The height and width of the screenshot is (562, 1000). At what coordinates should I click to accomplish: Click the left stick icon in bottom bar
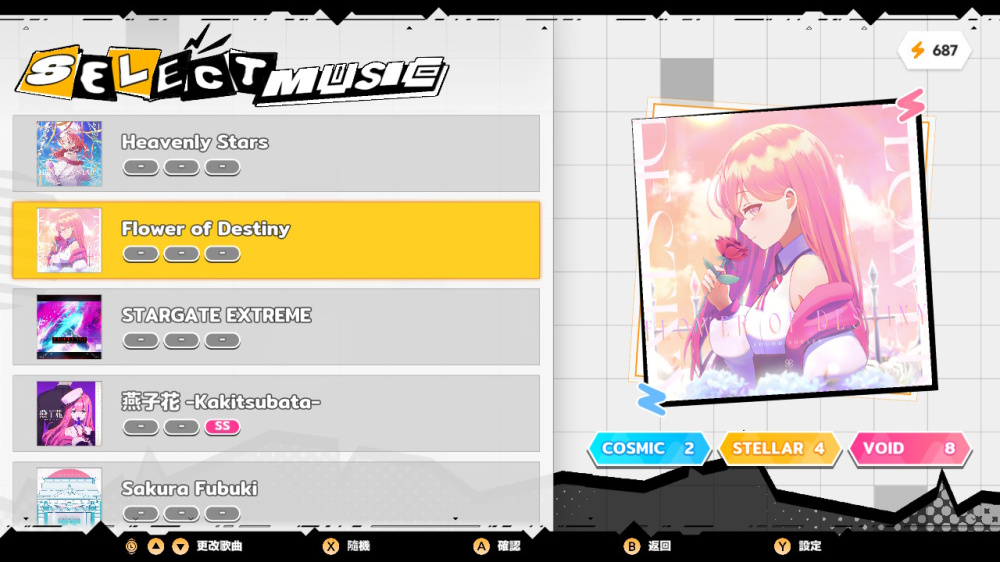[x=131, y=546]
